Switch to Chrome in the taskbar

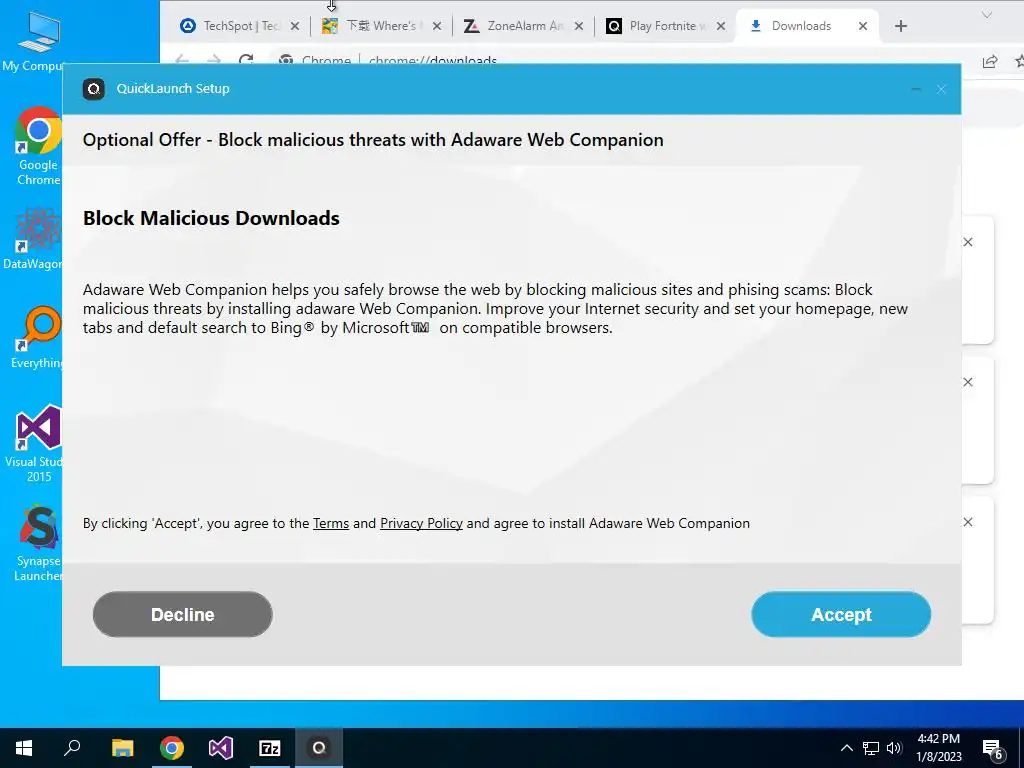click(172, 748)
